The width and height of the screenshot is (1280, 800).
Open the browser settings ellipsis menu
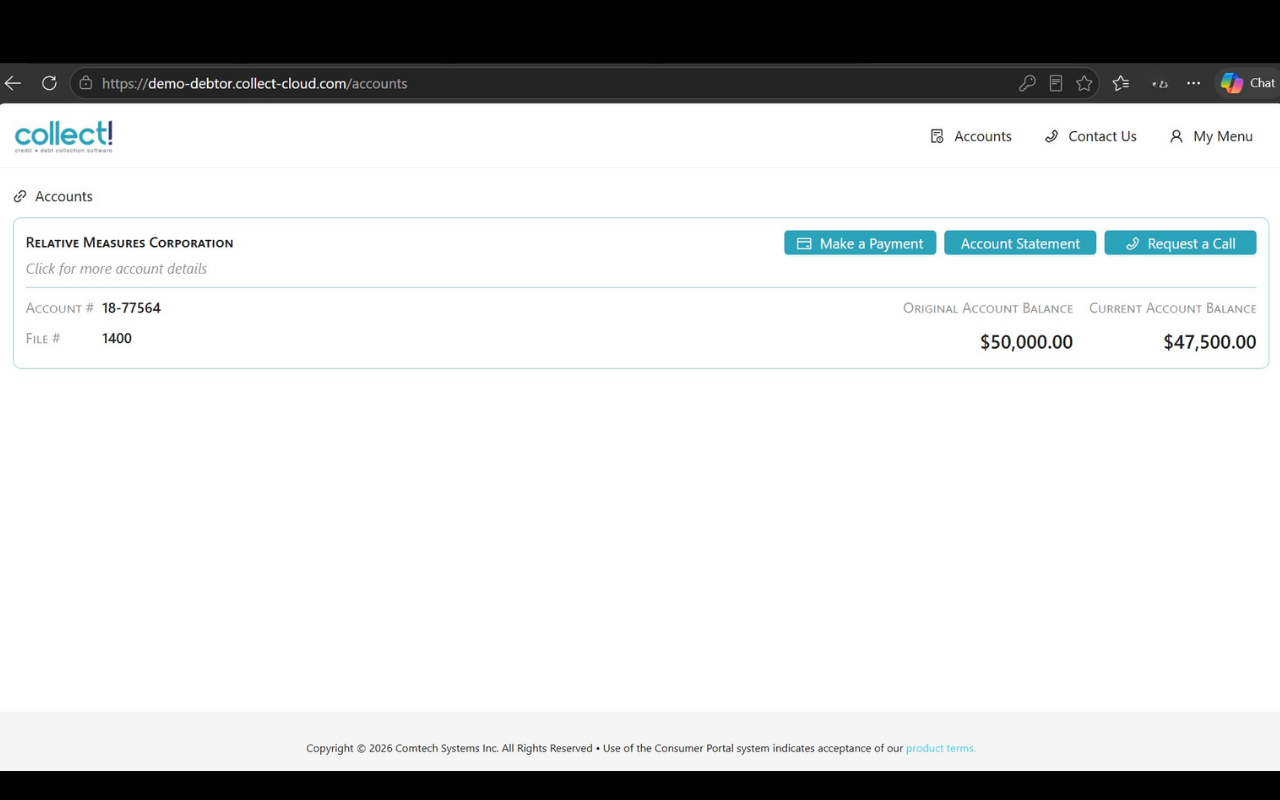pos(1194,83)
